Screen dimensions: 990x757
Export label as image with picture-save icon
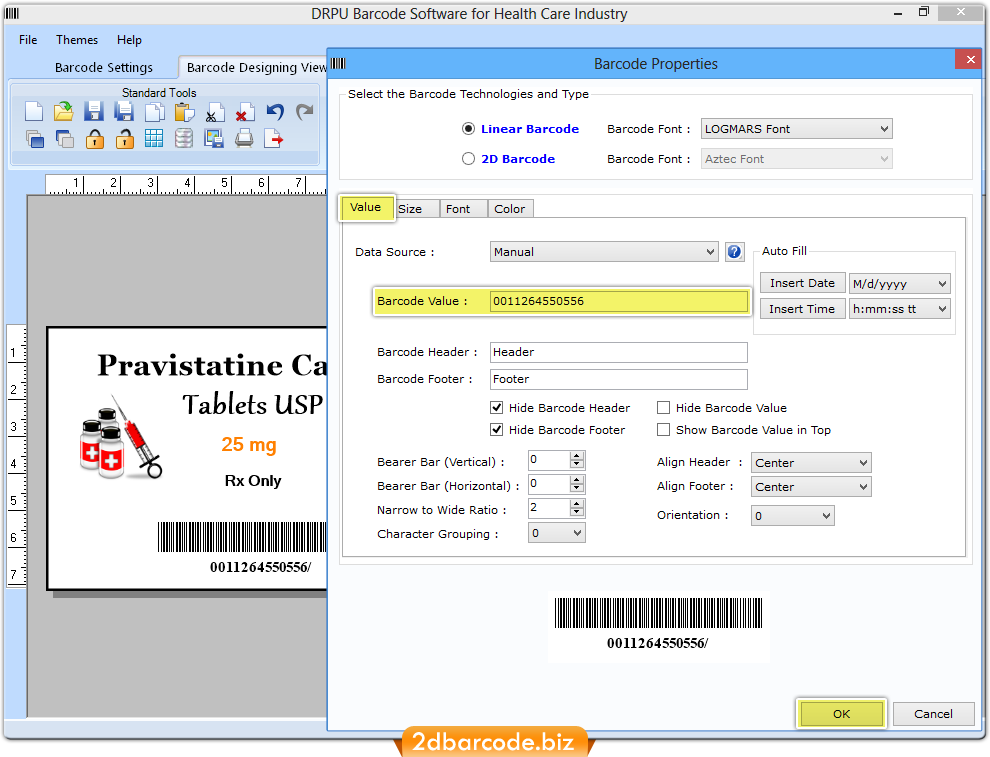tap(214, 138)
